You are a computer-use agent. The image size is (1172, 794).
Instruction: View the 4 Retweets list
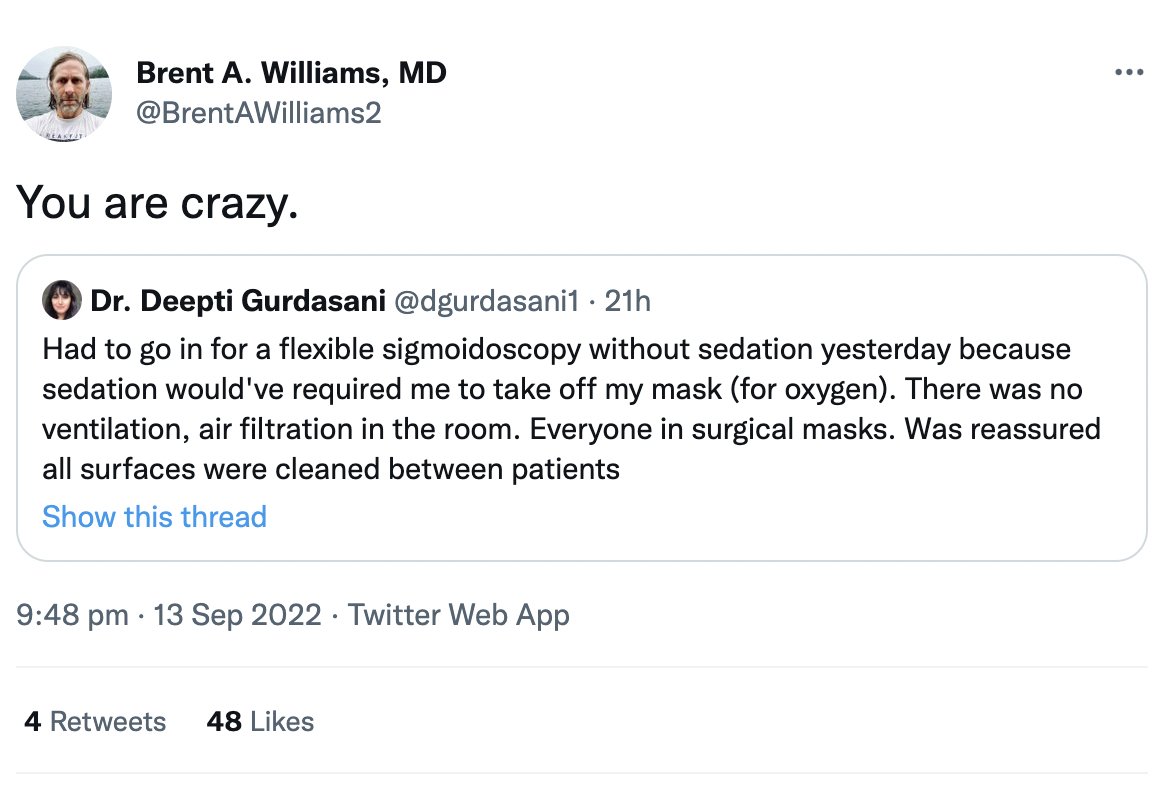tap(95, 722)
